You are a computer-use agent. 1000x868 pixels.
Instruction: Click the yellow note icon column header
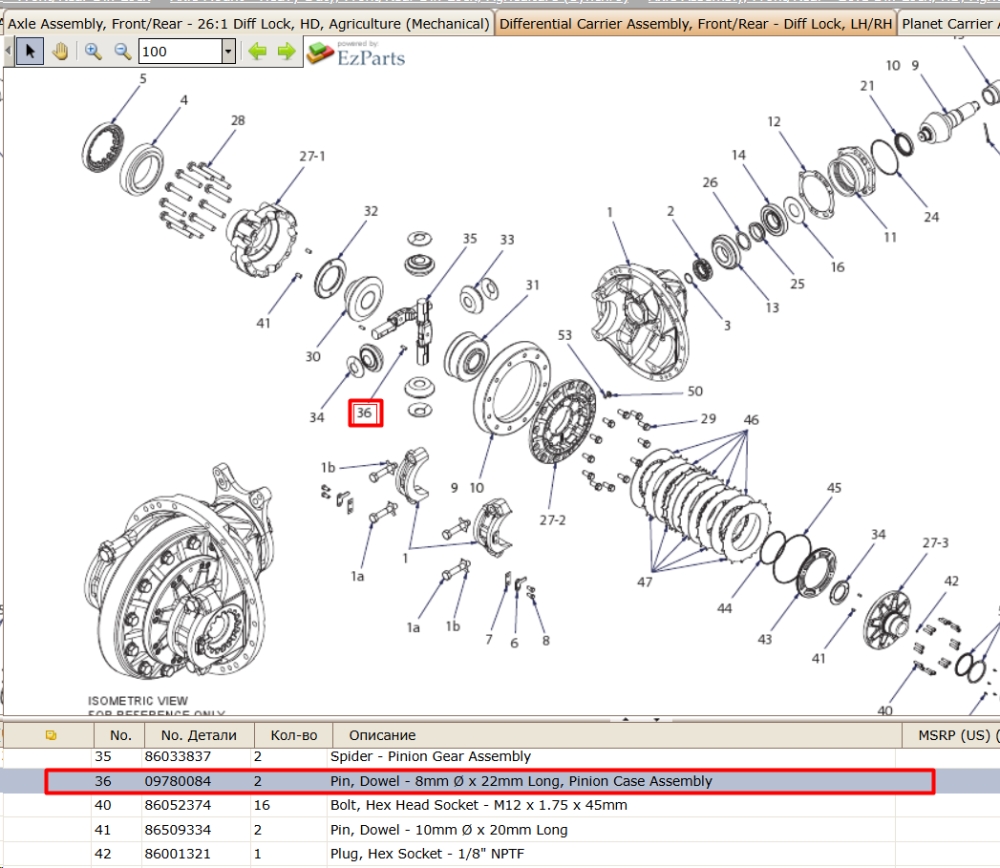pyautogui.click(x=51, y=735)
